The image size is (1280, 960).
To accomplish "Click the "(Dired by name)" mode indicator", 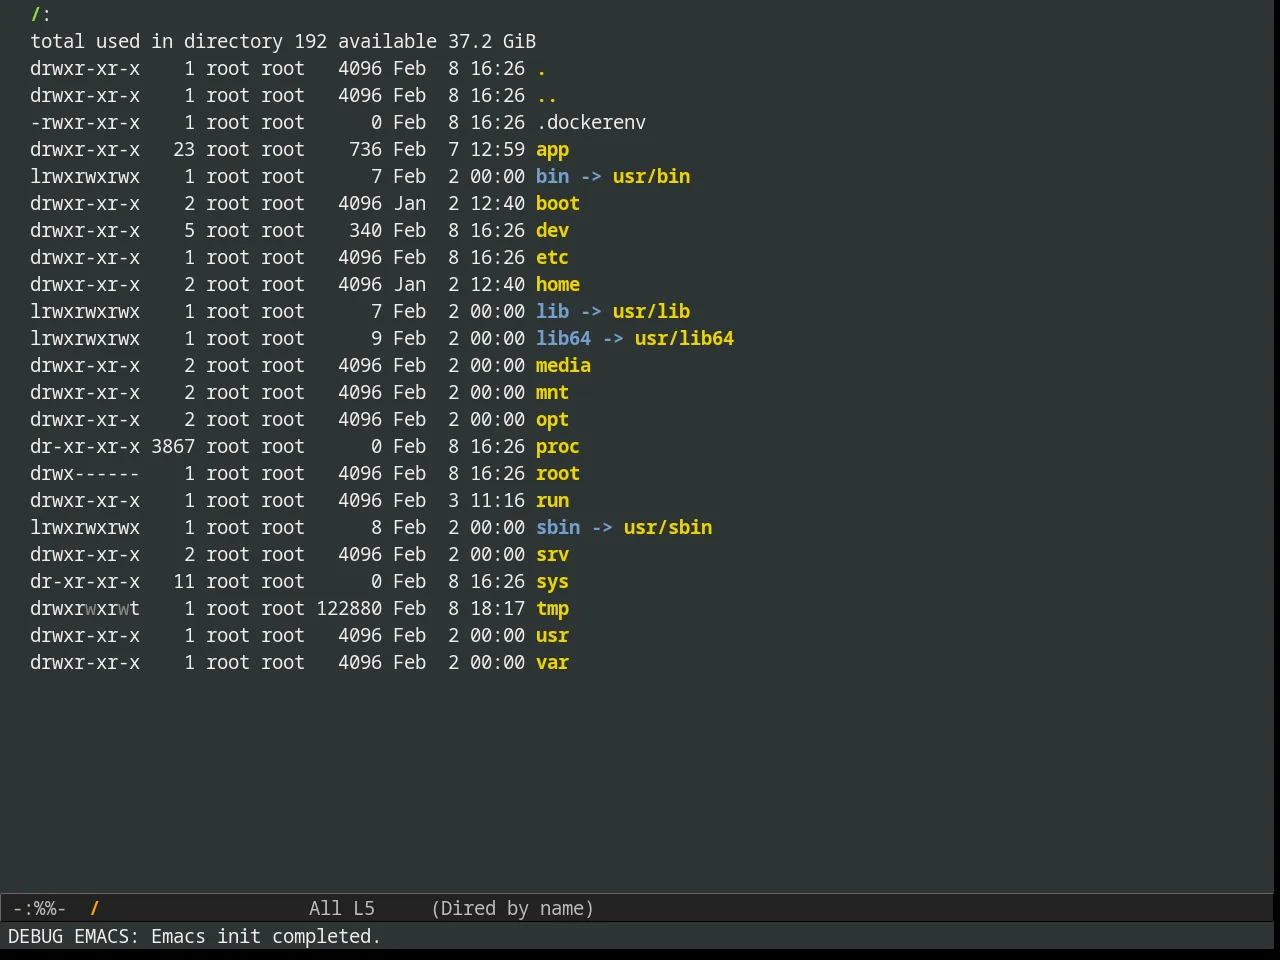I will click(513, 909).
